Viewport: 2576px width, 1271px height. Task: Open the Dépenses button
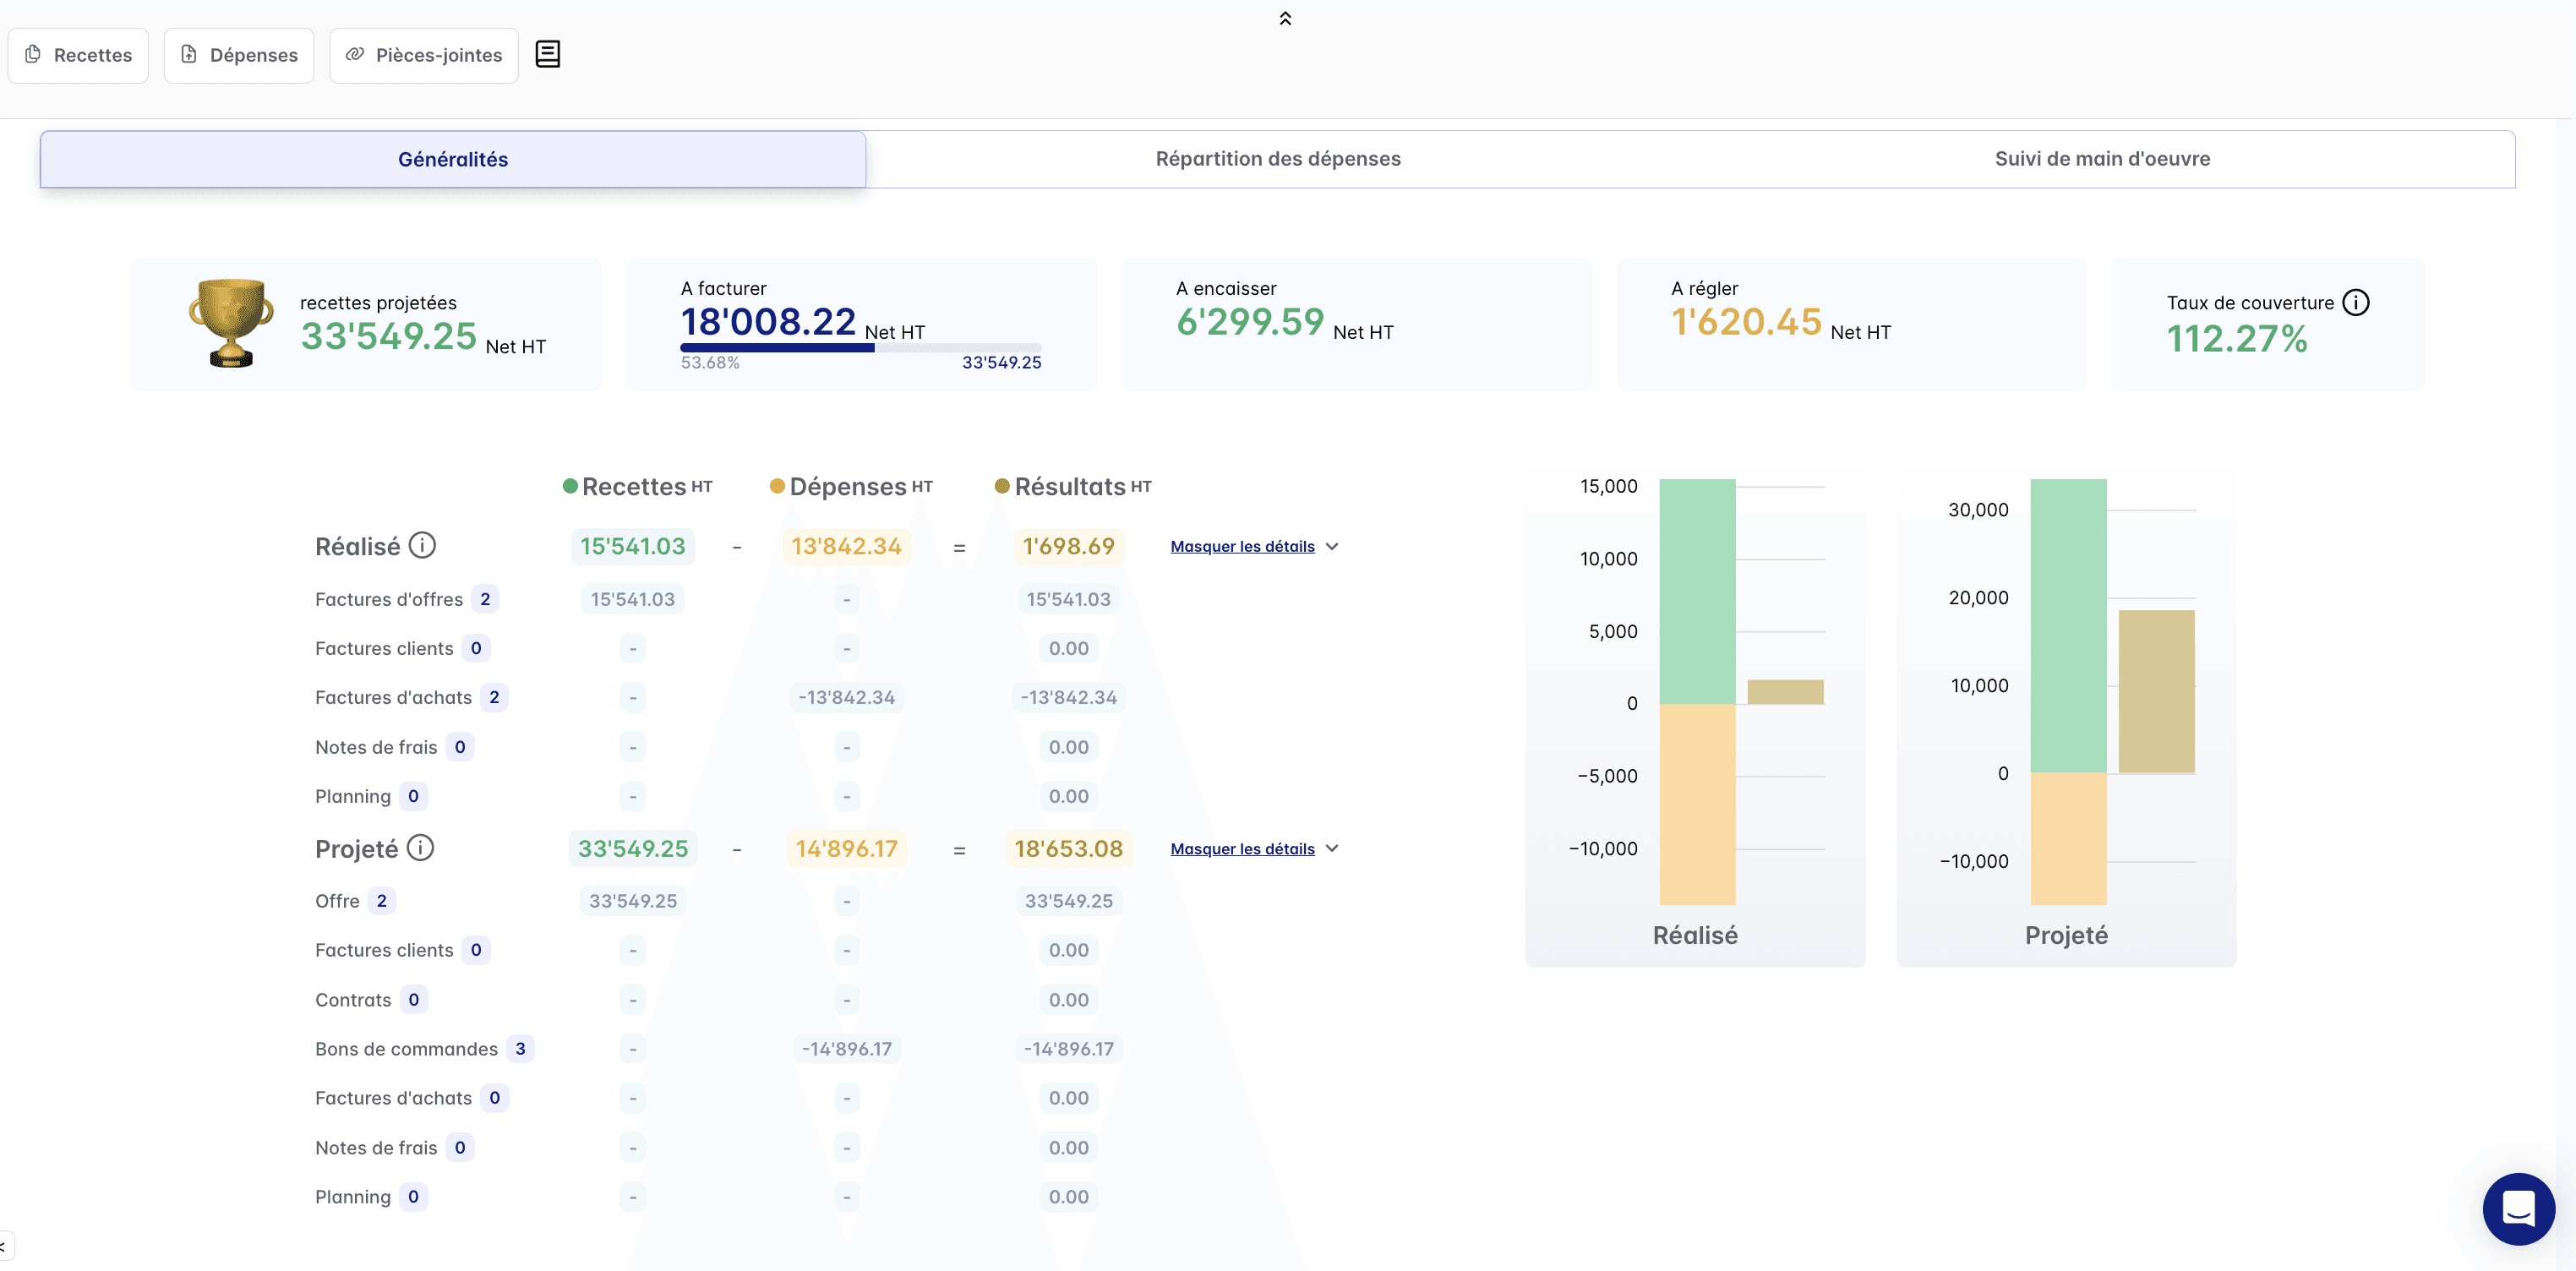(x=239, y=55)
